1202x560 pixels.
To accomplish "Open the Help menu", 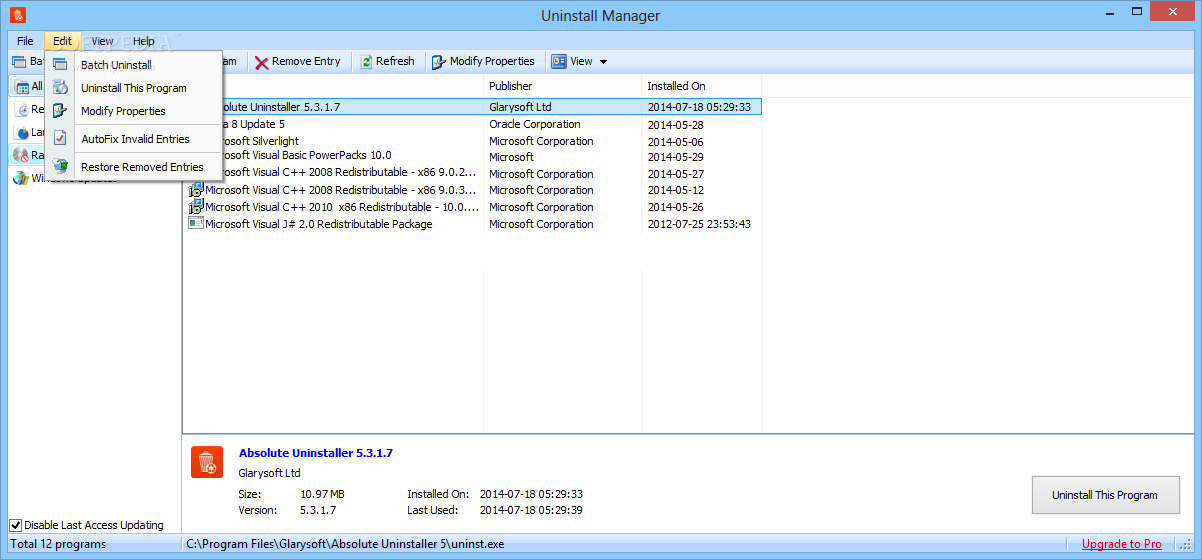I will coord(144,41).
